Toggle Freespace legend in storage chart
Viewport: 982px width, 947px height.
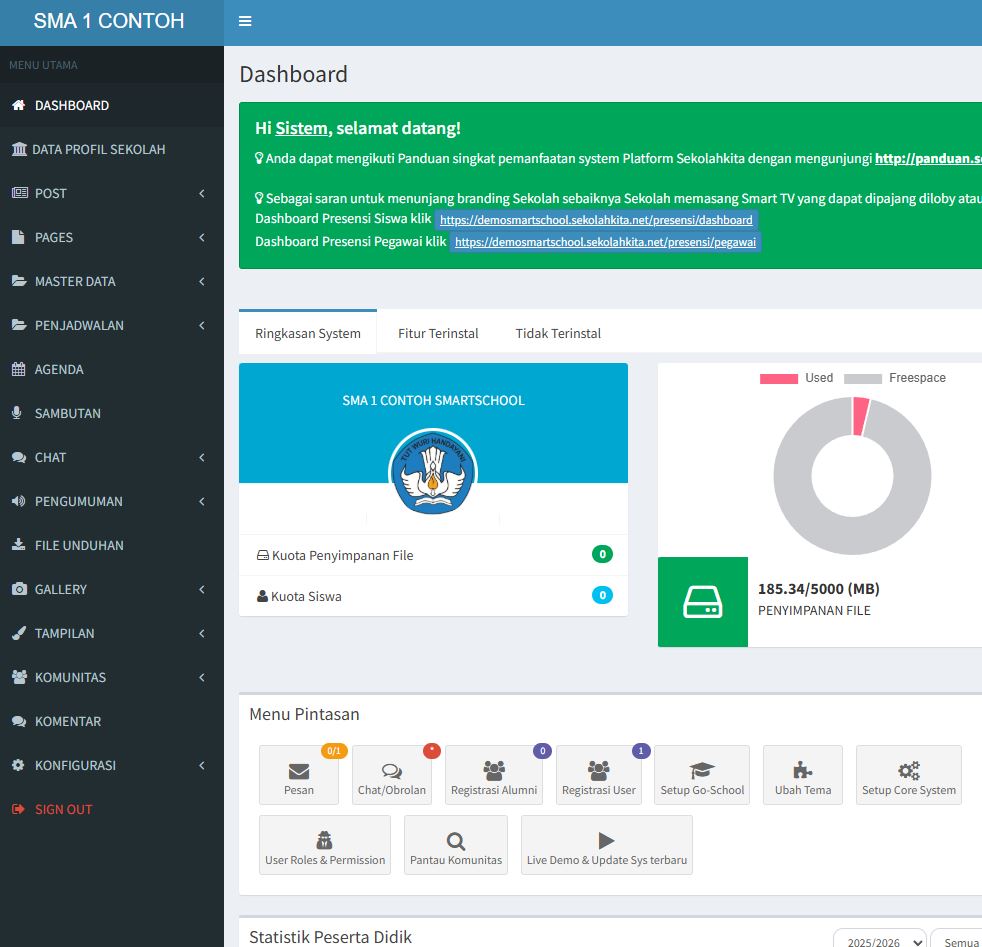click(x=894, y=378)
